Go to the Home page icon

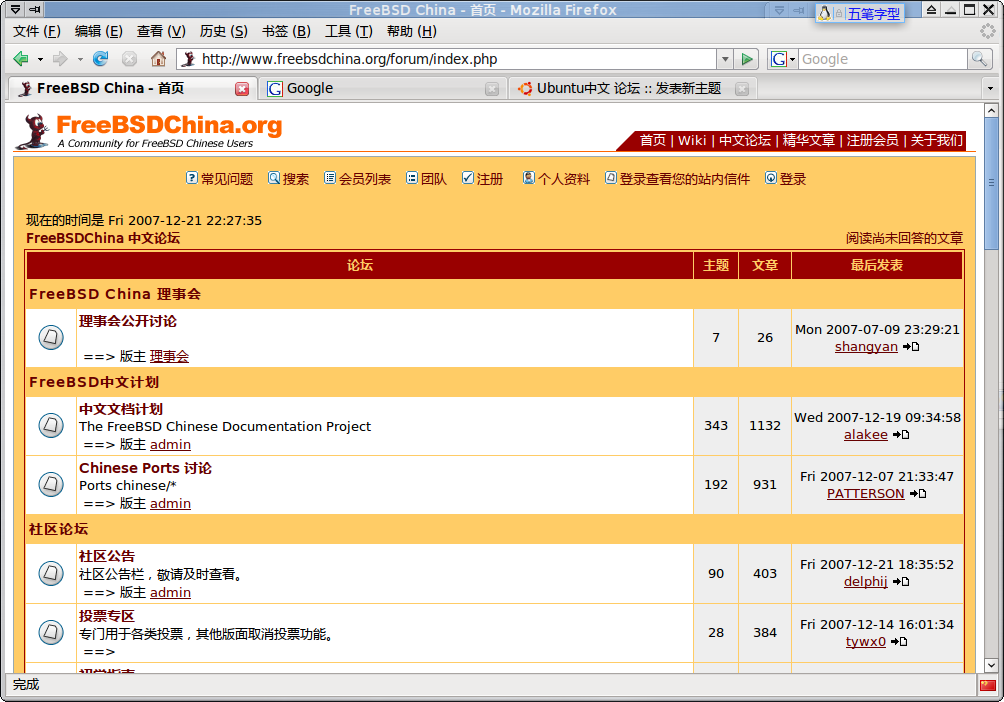(x=158, y=59)
